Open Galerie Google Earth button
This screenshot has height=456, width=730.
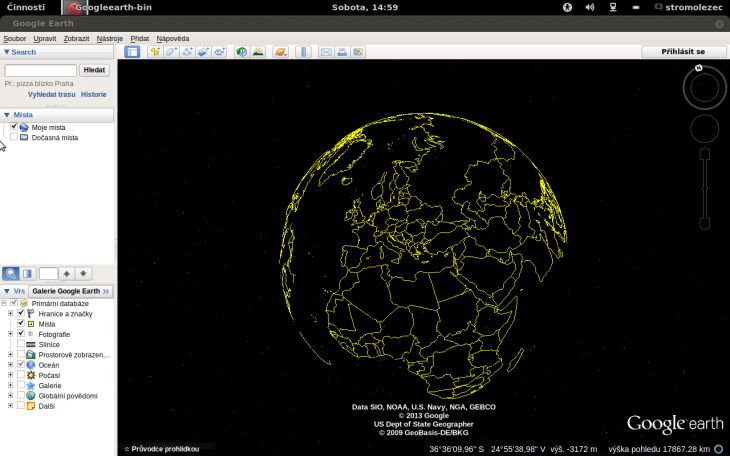(x=71, y=291)
